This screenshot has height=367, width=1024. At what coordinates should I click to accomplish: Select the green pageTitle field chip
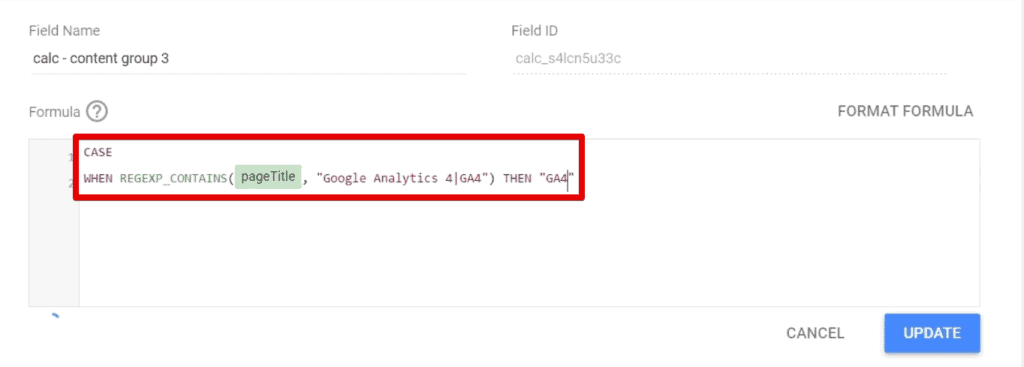tap(268, 177)
